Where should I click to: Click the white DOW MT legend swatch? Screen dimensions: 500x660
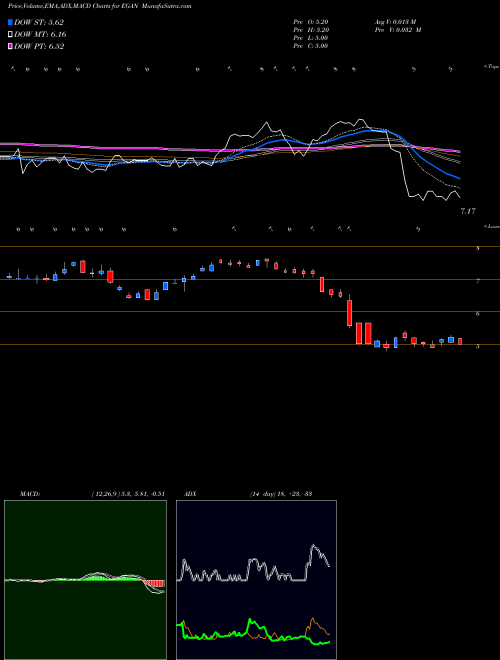tap(10, 35)
